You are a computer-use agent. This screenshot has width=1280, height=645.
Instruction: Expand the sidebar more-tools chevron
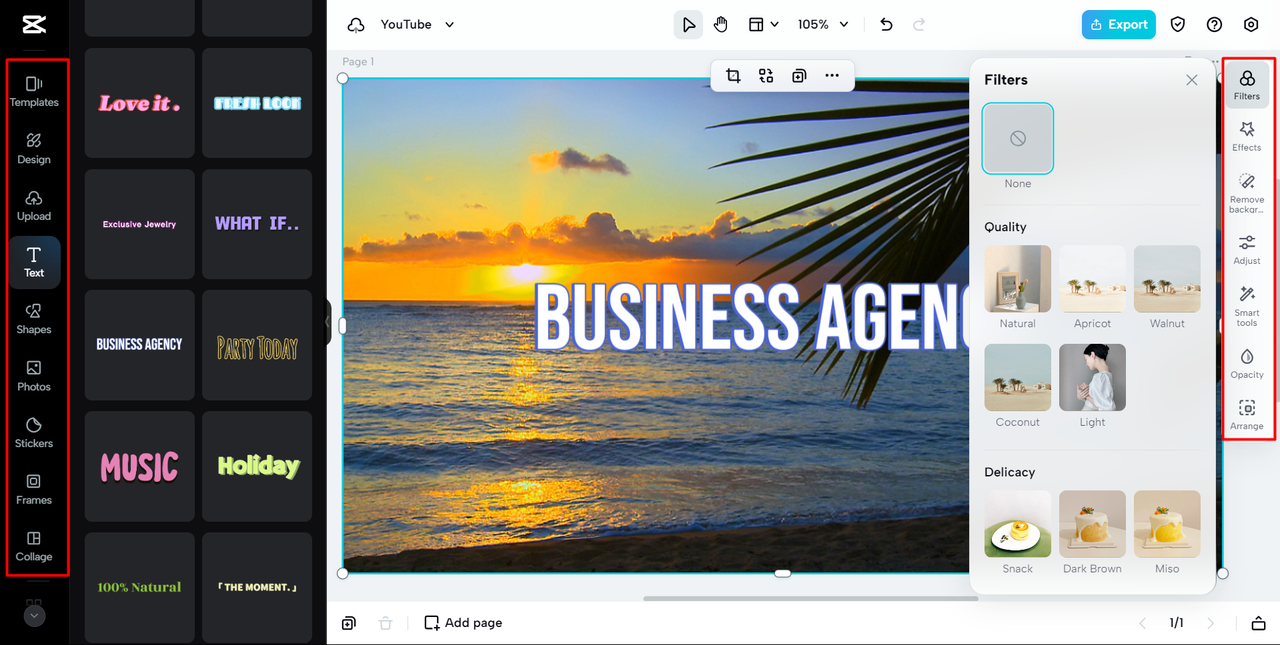click(x=34, y=616)
